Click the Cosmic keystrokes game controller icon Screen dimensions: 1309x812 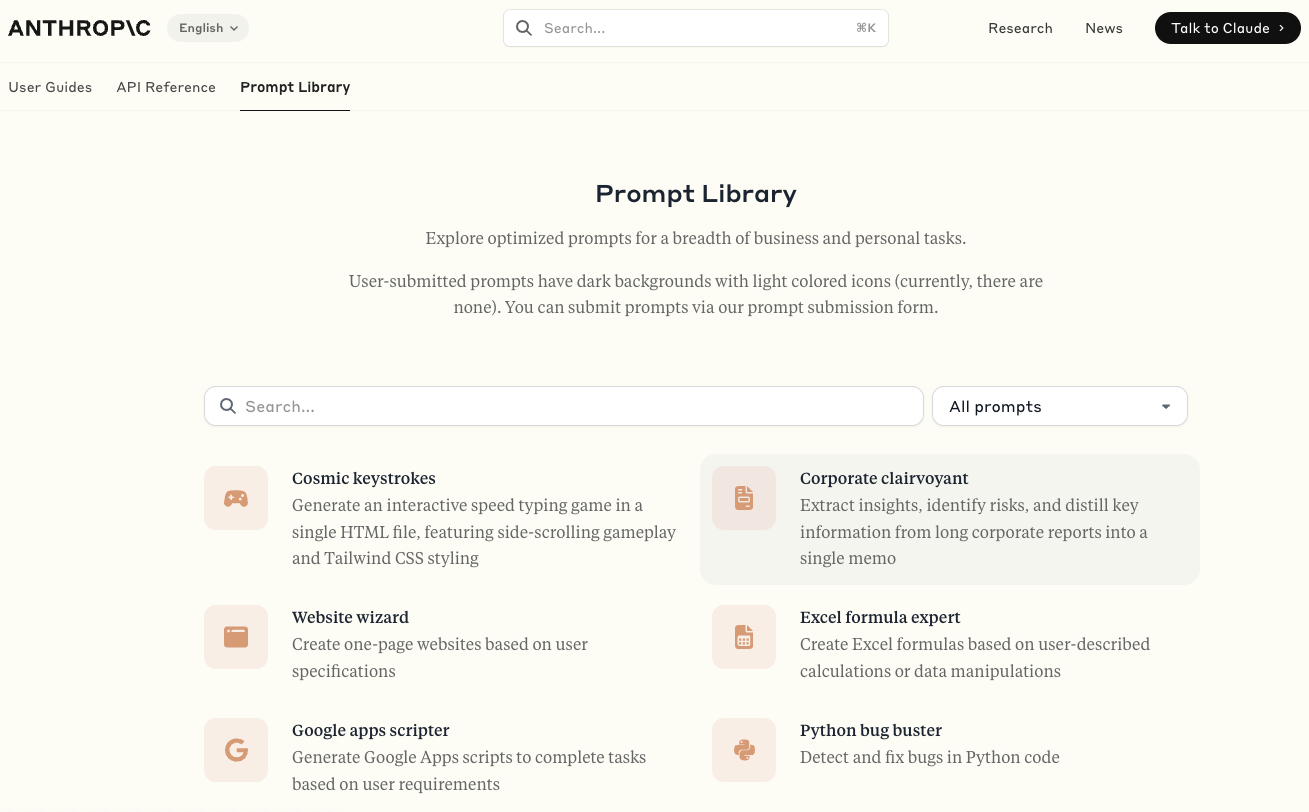click(236, 497)
